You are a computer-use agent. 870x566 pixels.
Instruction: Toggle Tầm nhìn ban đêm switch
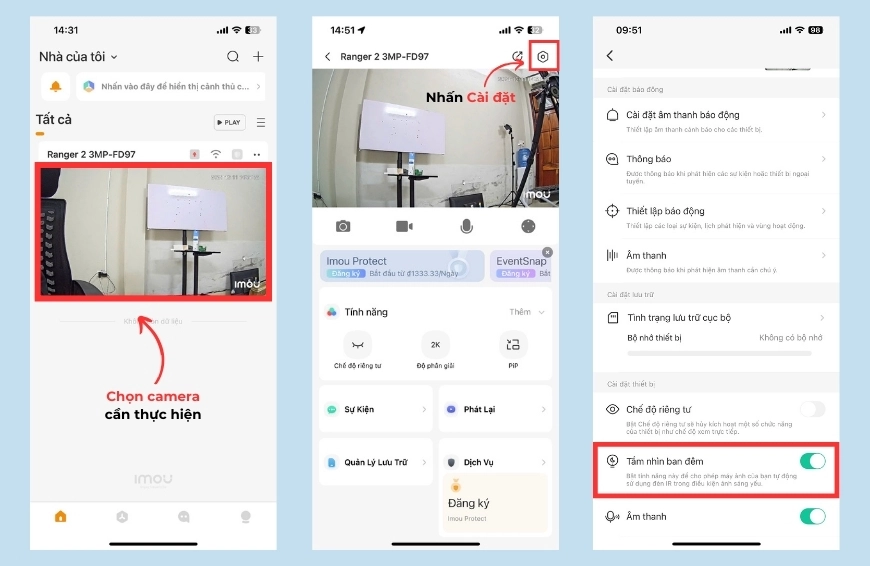[812, 461]
